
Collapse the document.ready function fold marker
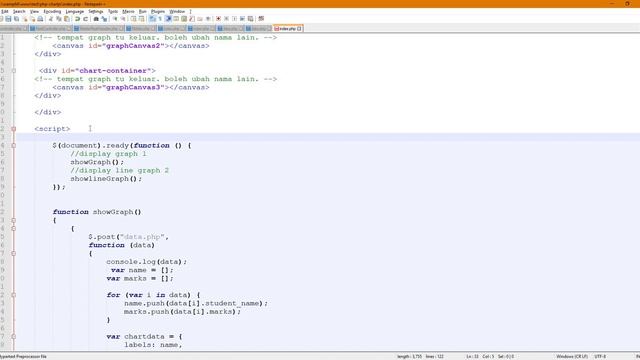click(x=13, y=145)
